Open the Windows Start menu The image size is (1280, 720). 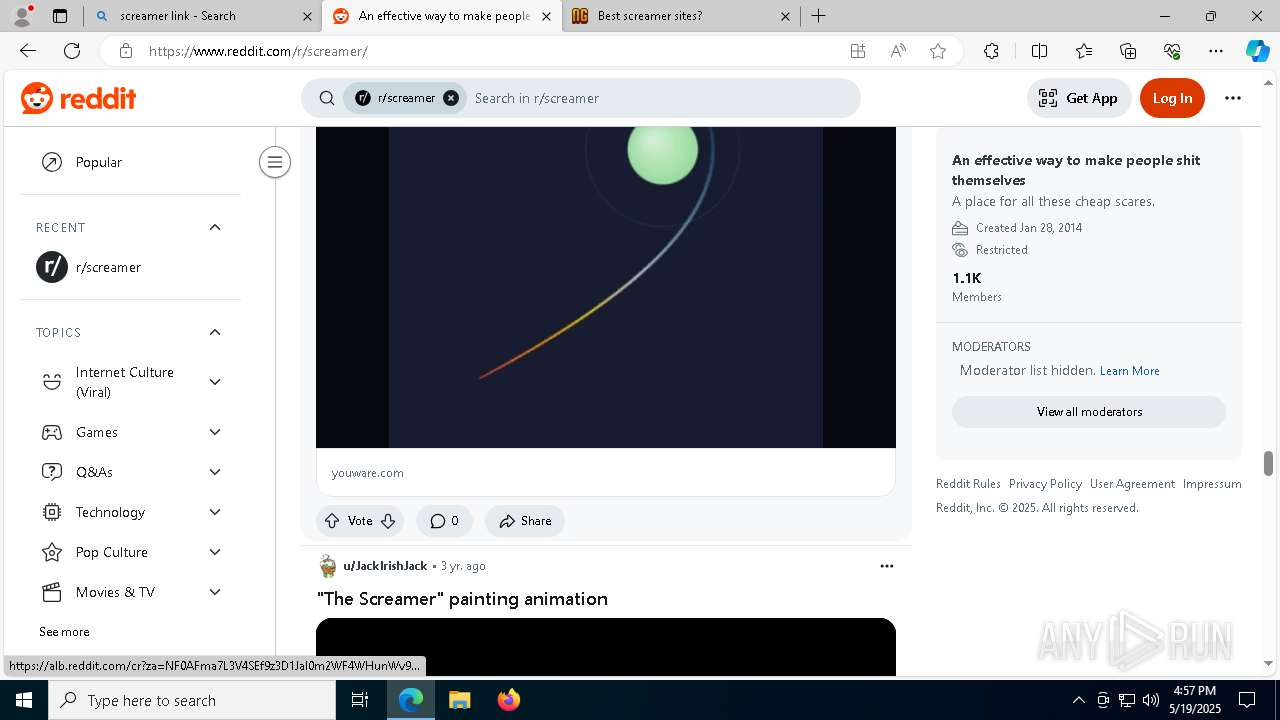[23, 700]
